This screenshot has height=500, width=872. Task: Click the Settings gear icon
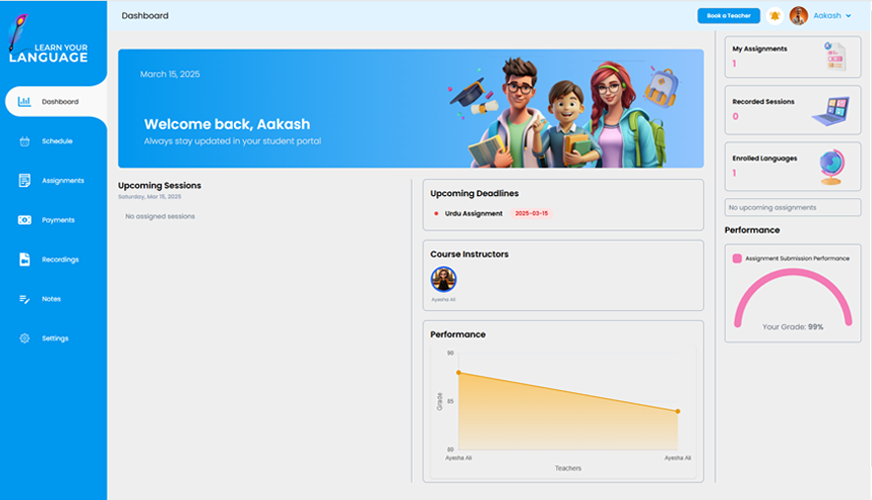point(24,339)
